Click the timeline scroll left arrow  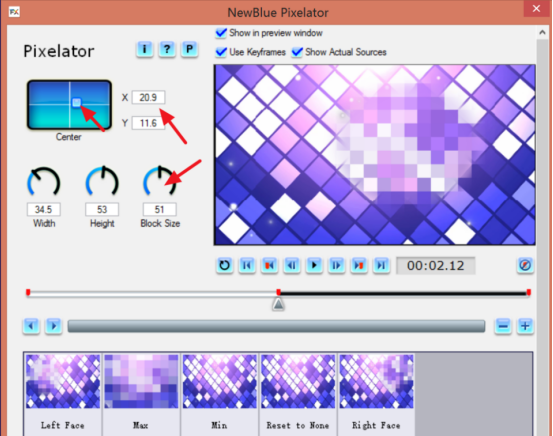31,326
